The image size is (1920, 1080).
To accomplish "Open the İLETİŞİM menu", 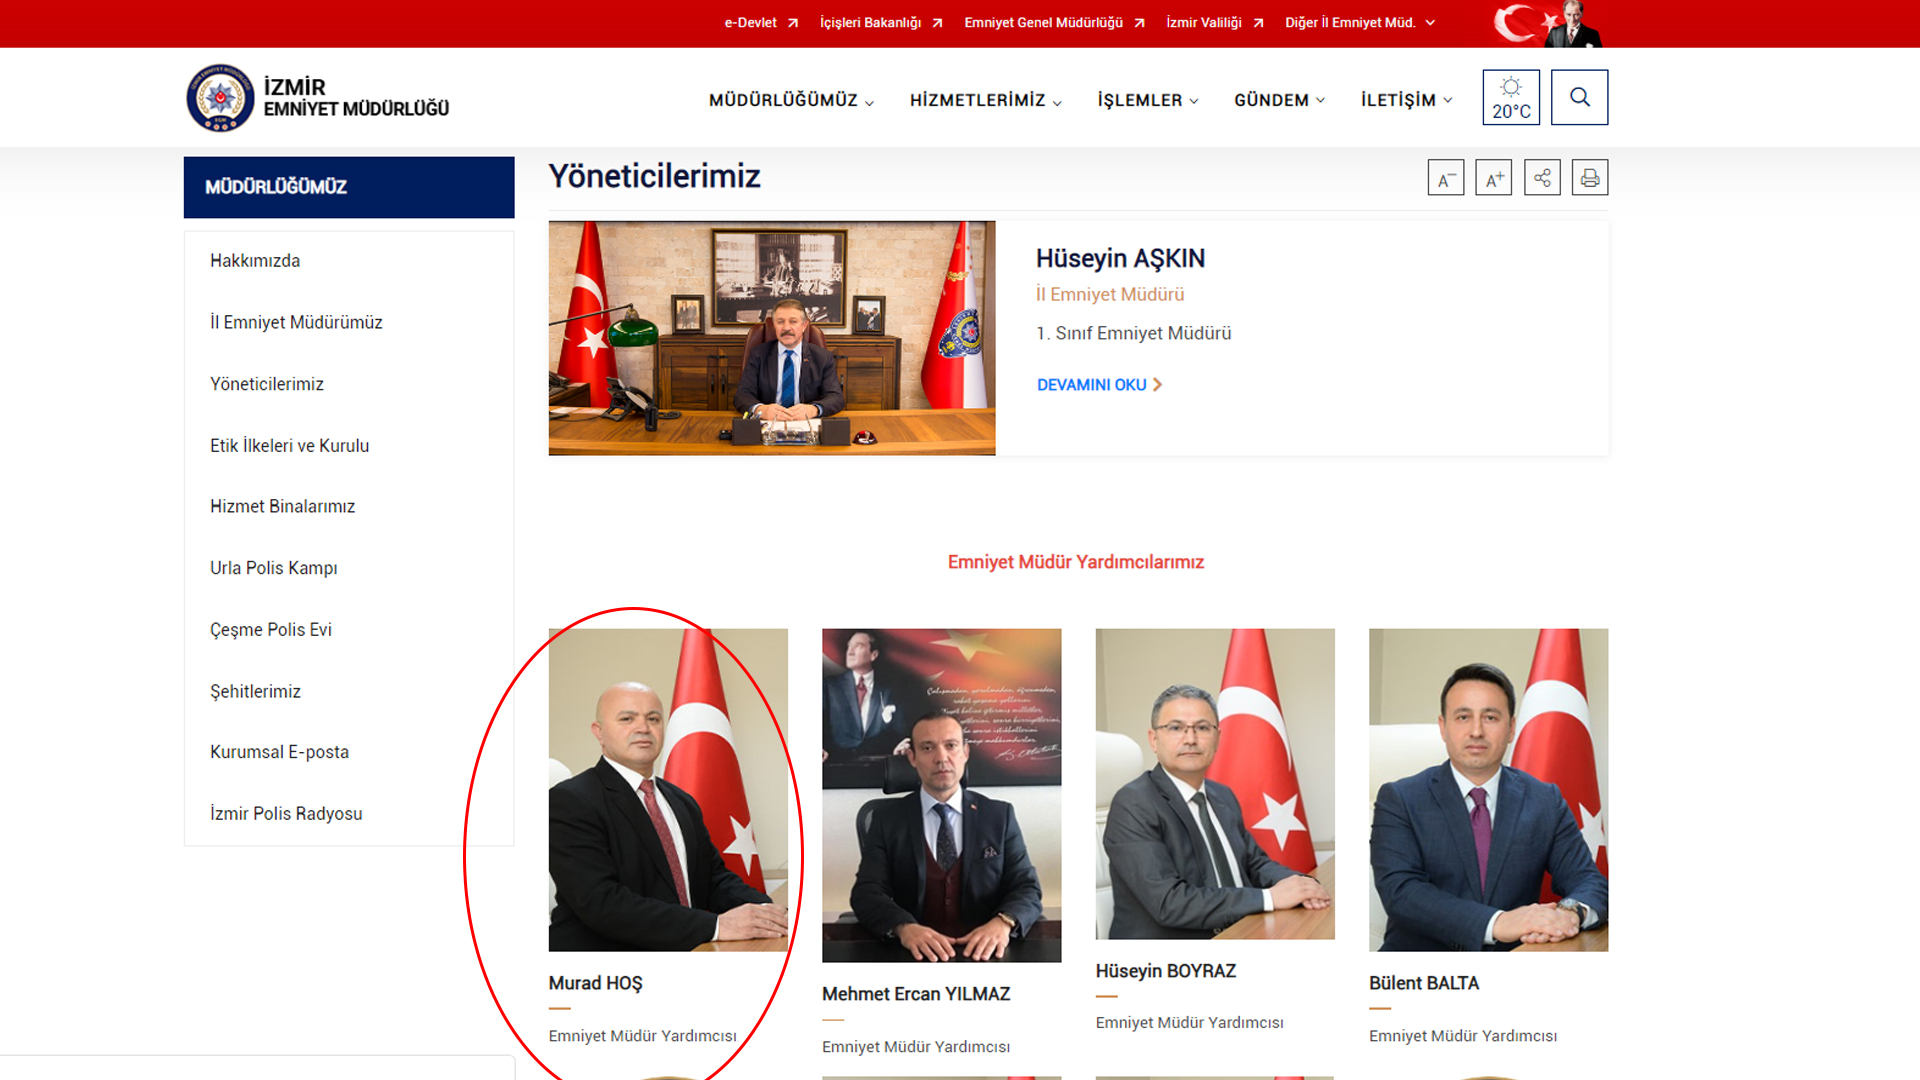I will pyautogui.click(x=1405, y=100).
